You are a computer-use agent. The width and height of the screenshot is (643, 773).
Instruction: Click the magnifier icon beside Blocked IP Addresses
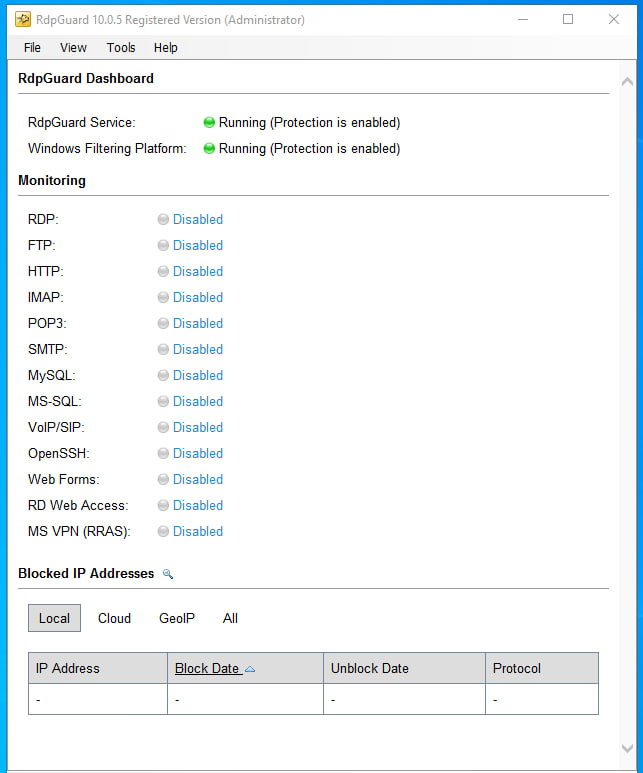click(x=168, y=574)
